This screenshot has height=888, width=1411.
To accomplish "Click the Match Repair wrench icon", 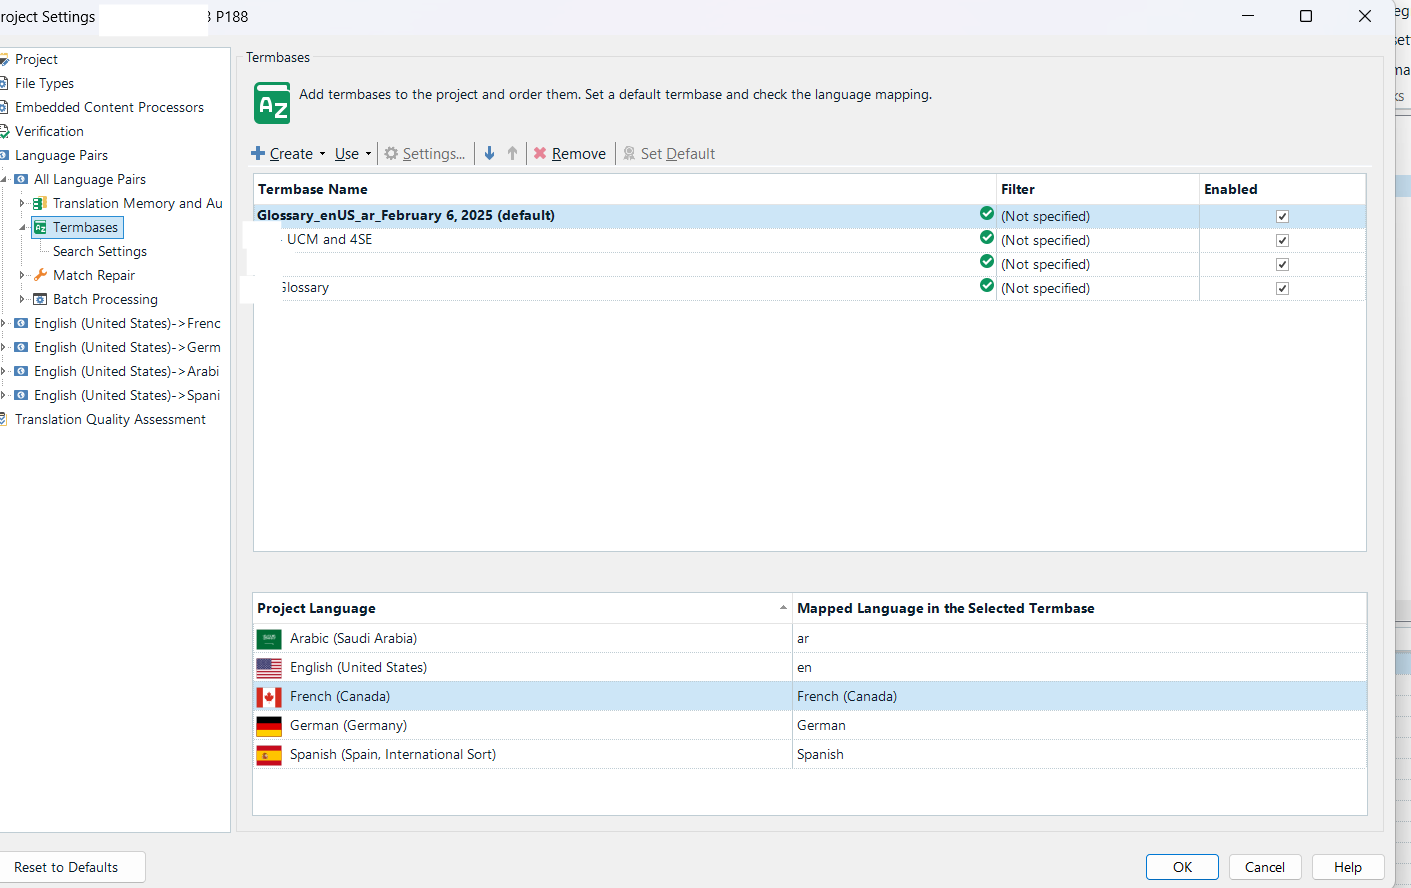I will point(40,275).
